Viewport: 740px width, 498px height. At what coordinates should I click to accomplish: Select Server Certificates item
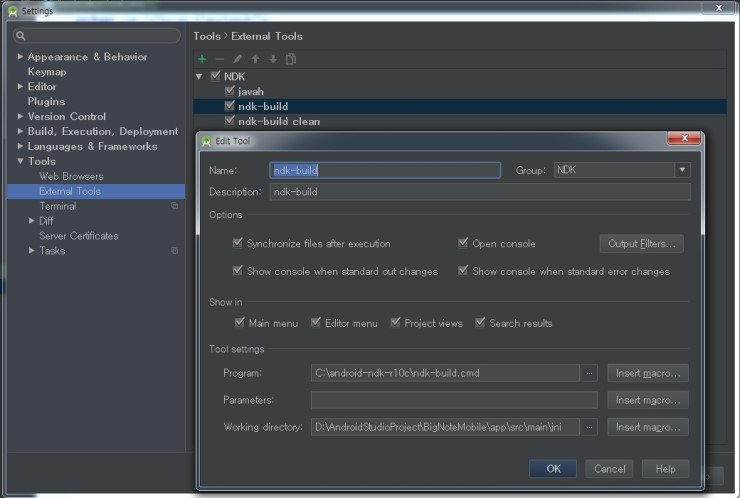79,236
